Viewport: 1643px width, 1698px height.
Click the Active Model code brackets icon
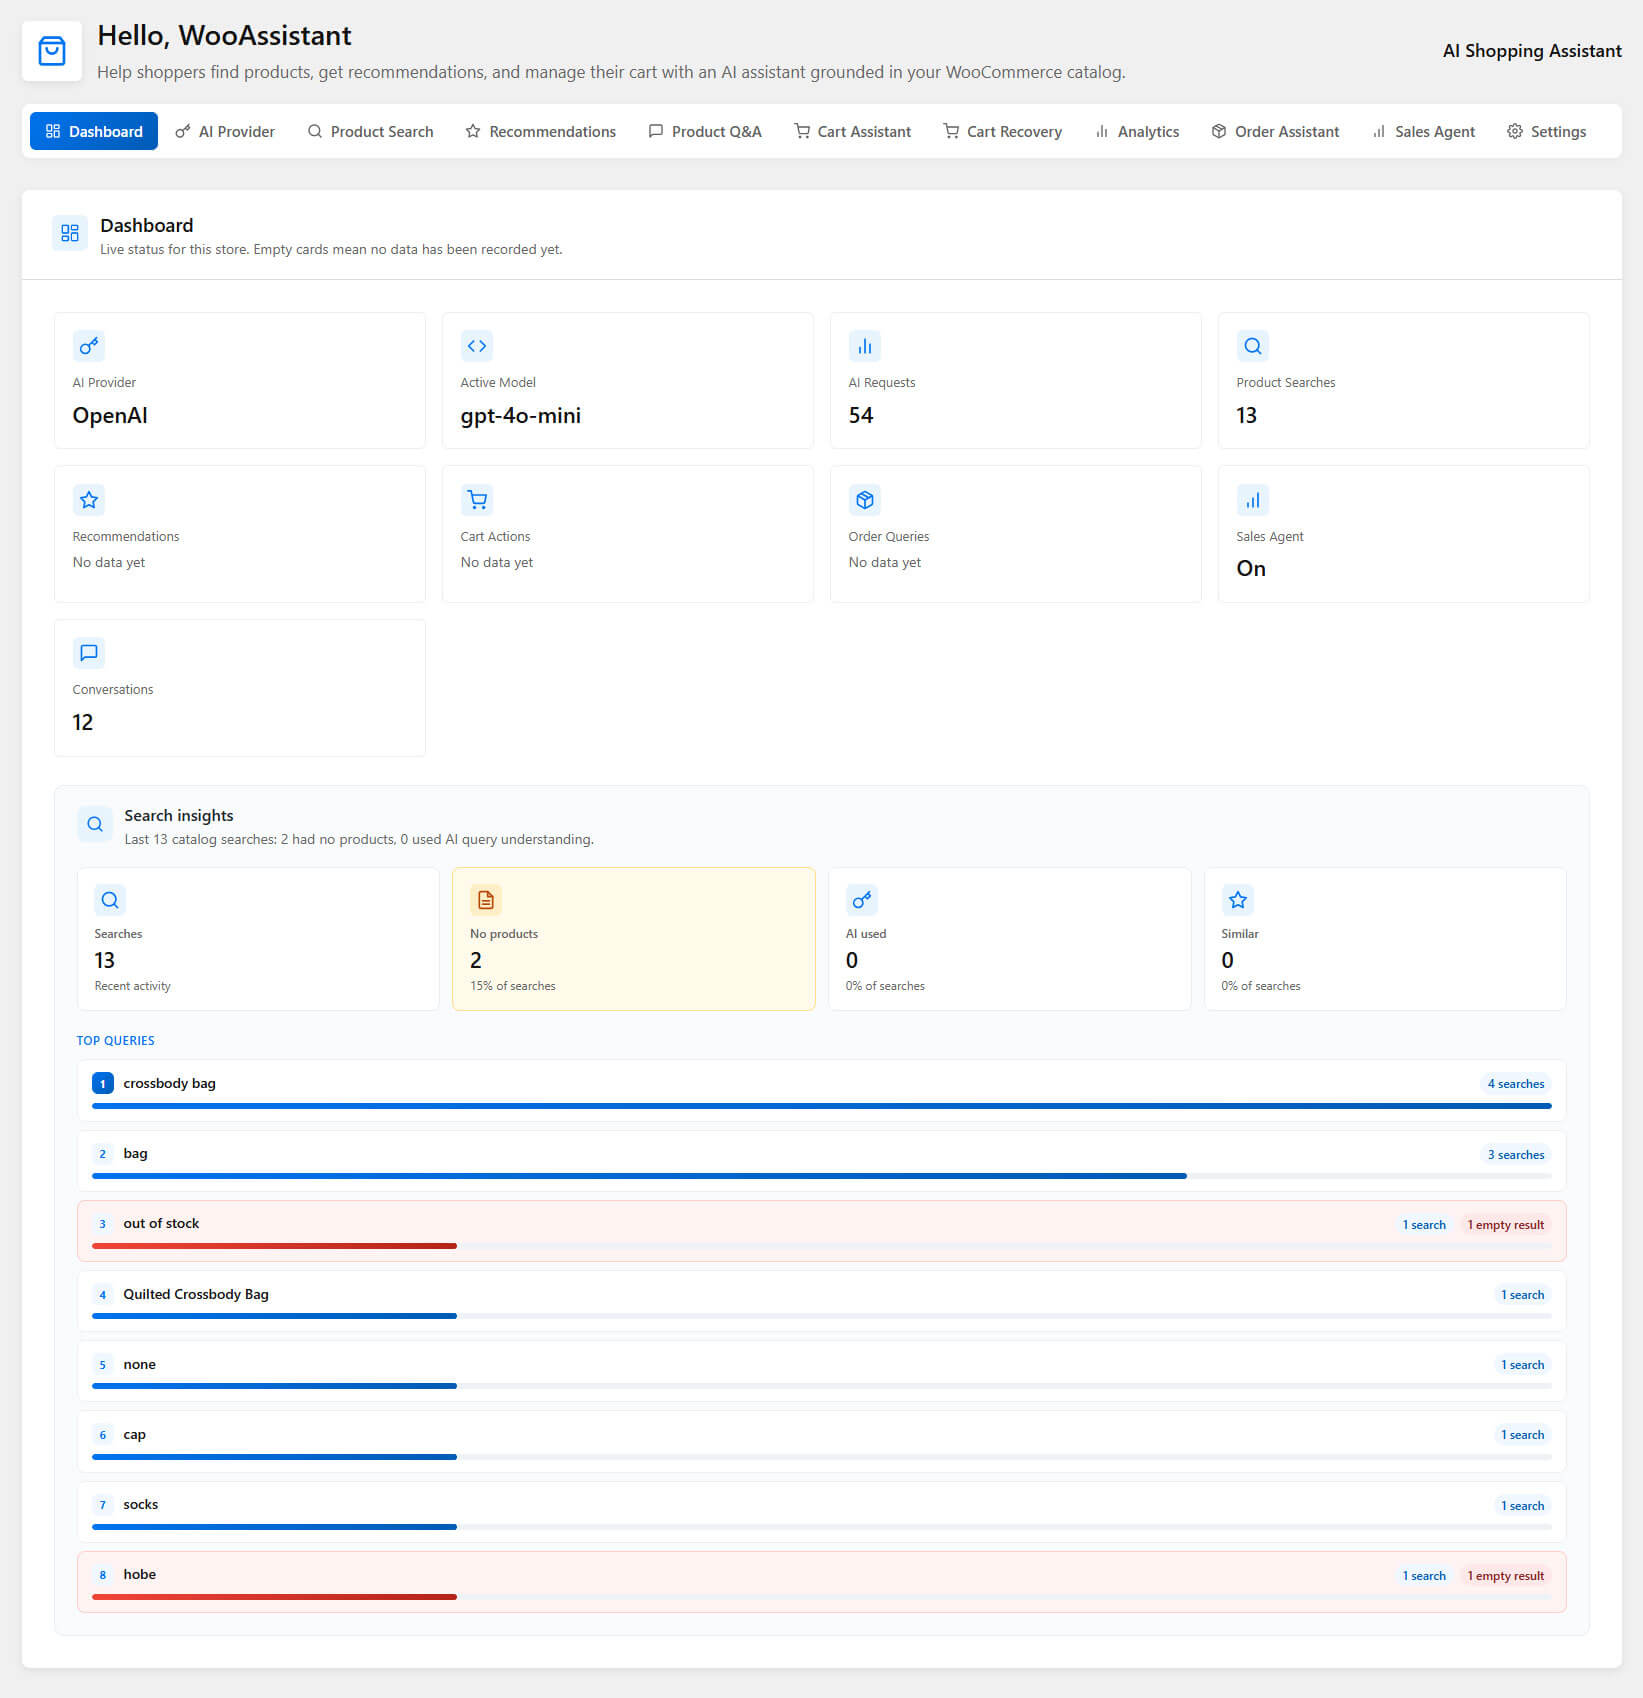477,346
